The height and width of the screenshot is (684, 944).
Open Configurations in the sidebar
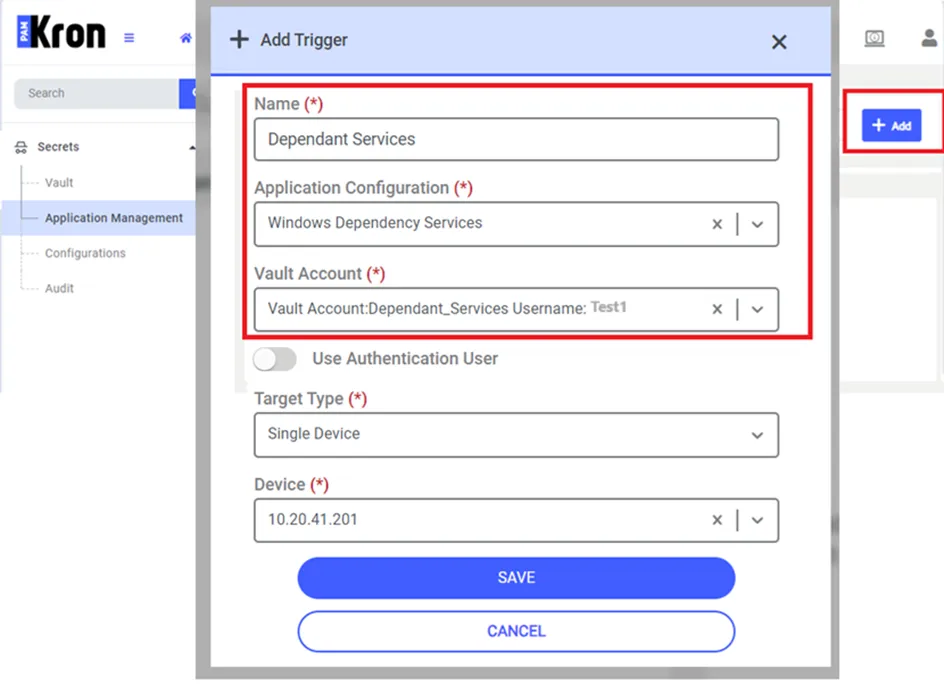[85, 253]
